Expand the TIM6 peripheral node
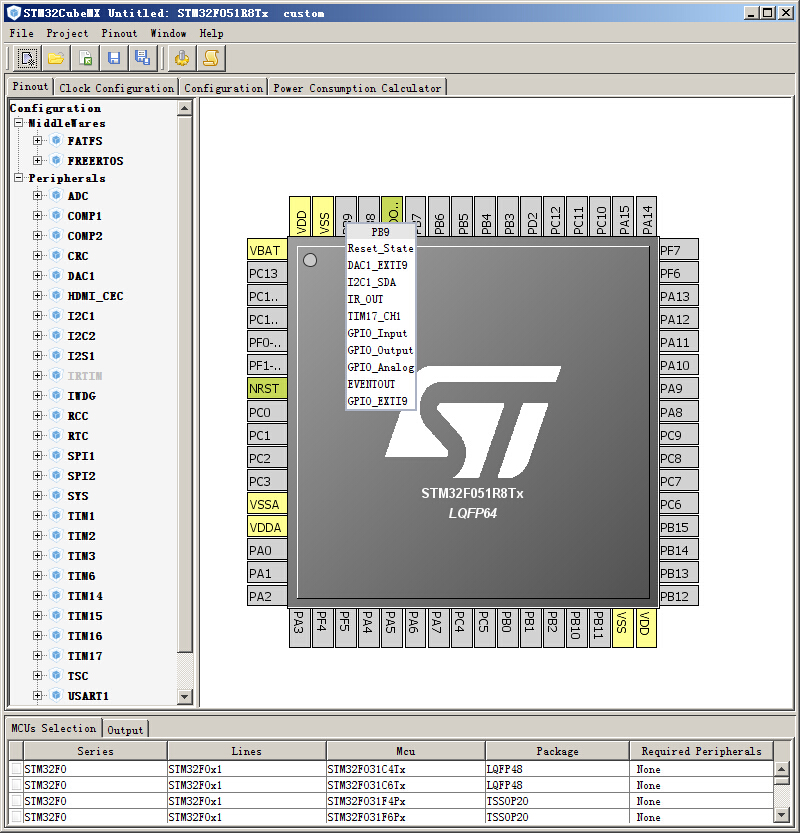The image size is (800, 833). 37,575
